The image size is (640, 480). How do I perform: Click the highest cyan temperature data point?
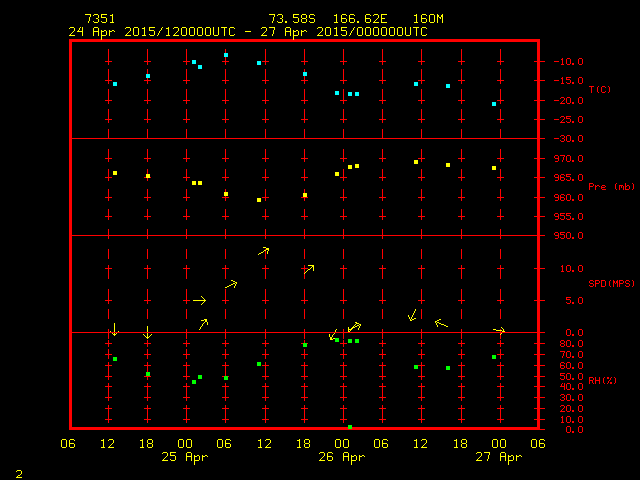tap(226, 55)
